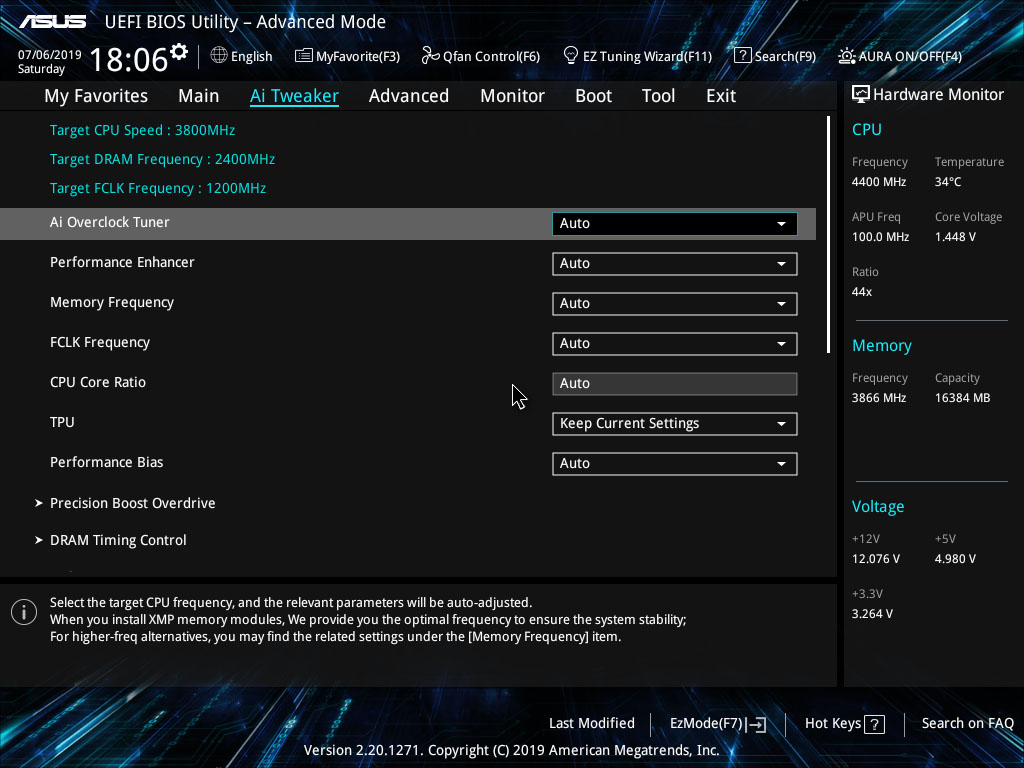Click the CPU Core Ratio label
Viewport: 1024px width, 768px height.
click(x=98, y=382)
